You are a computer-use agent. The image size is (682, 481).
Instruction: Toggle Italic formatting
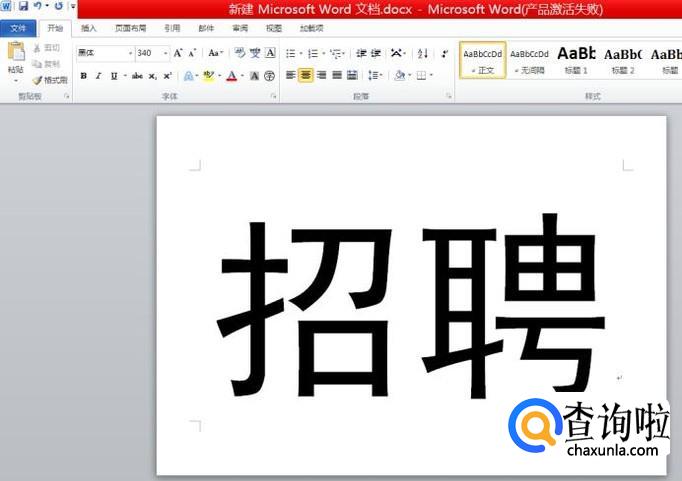click(x=98, y=76)
